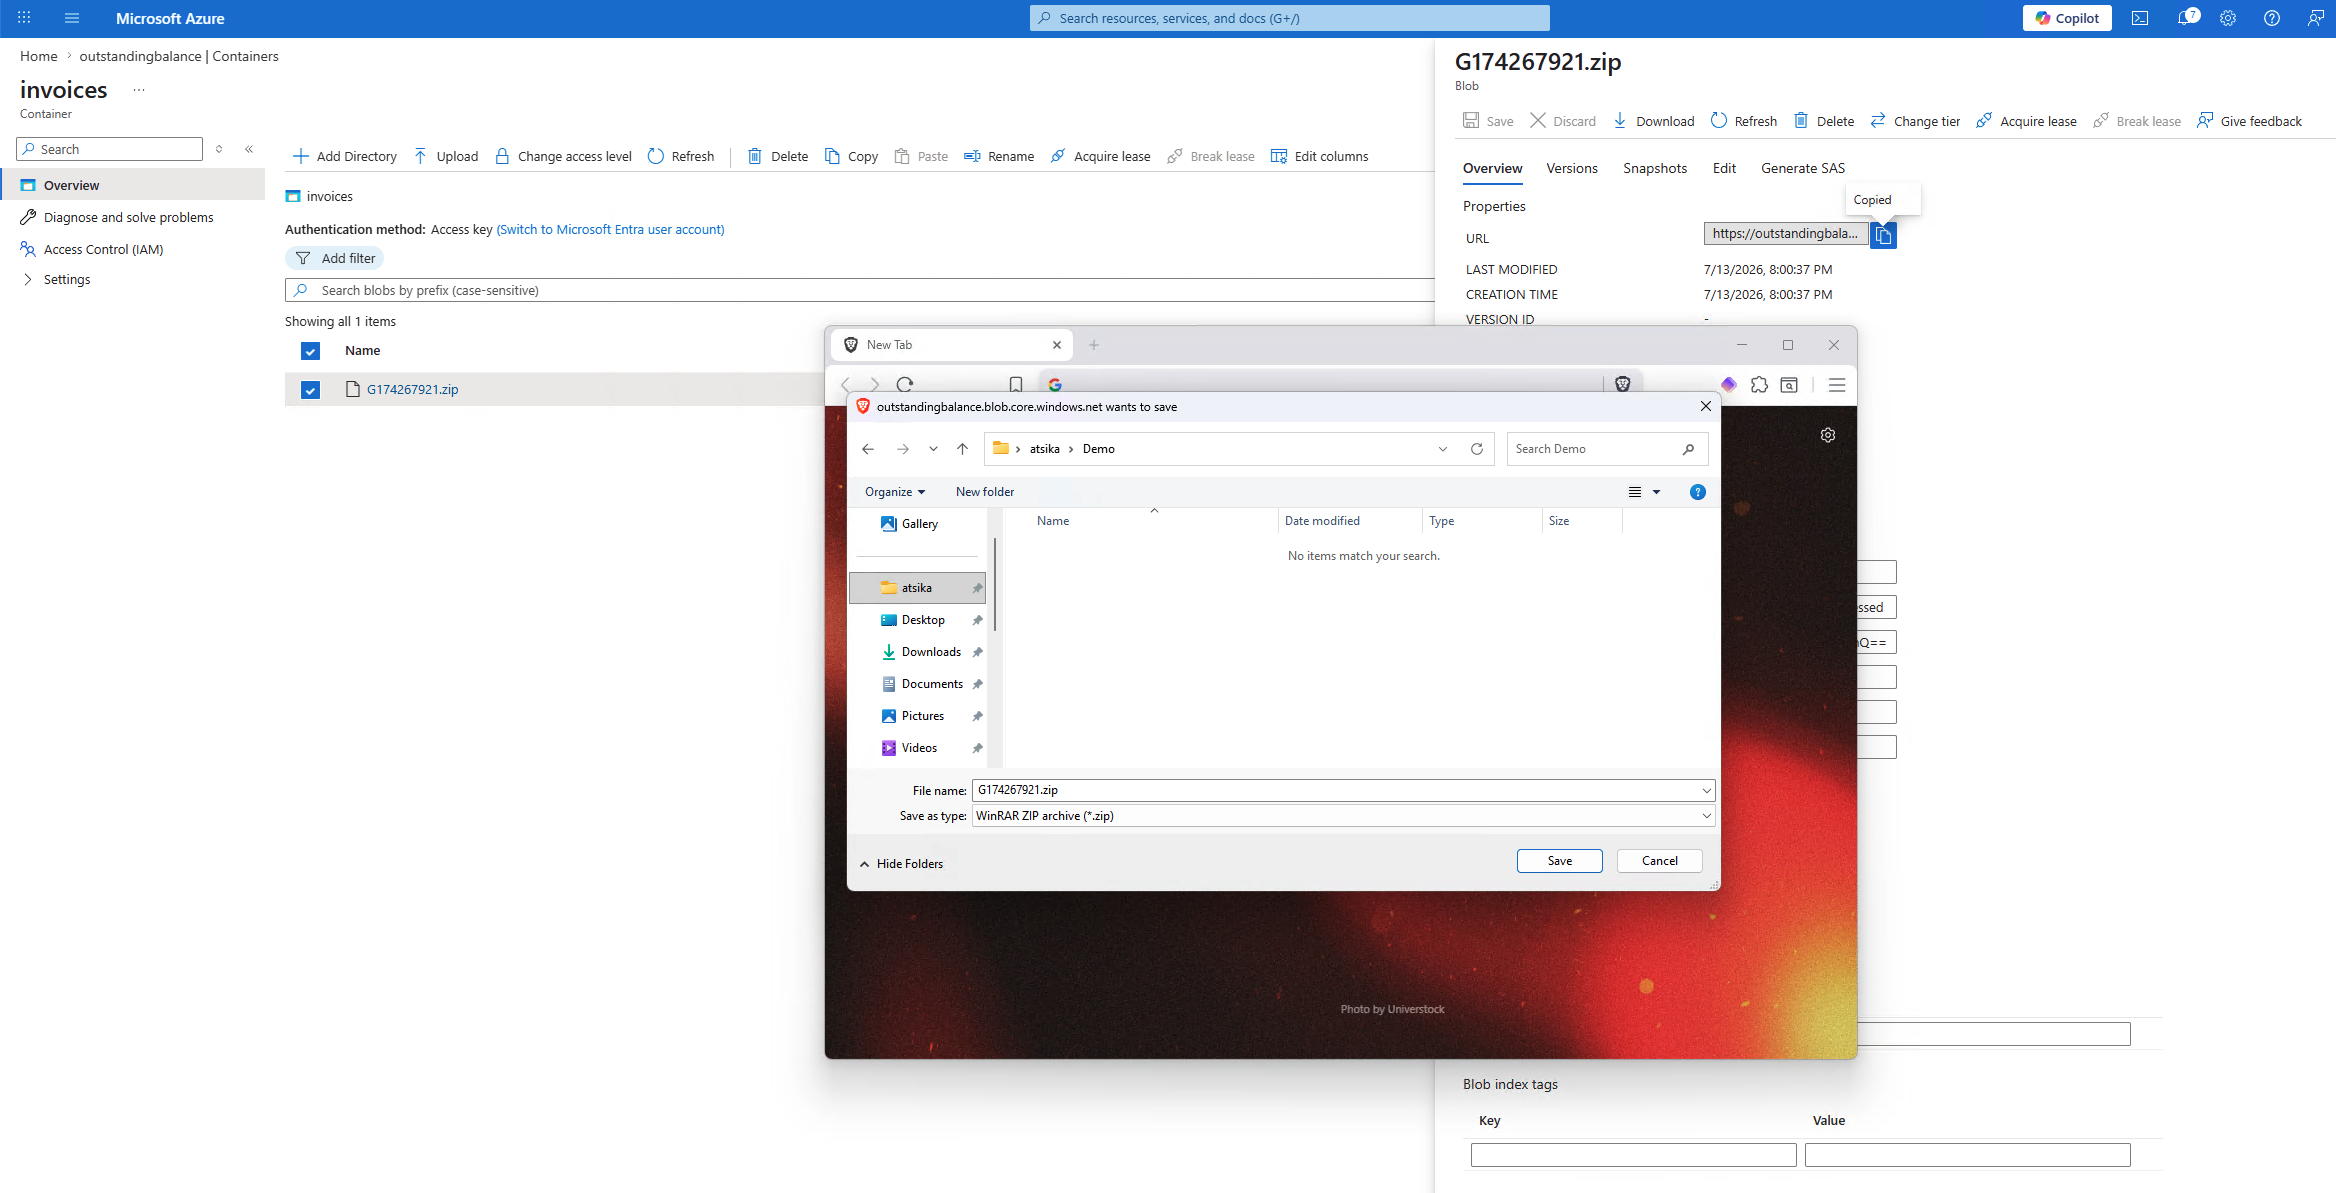Viewport: 2336px width, 1193px height.
Task: Open the Azure help question mark
Action: [x=2272, y=18]
